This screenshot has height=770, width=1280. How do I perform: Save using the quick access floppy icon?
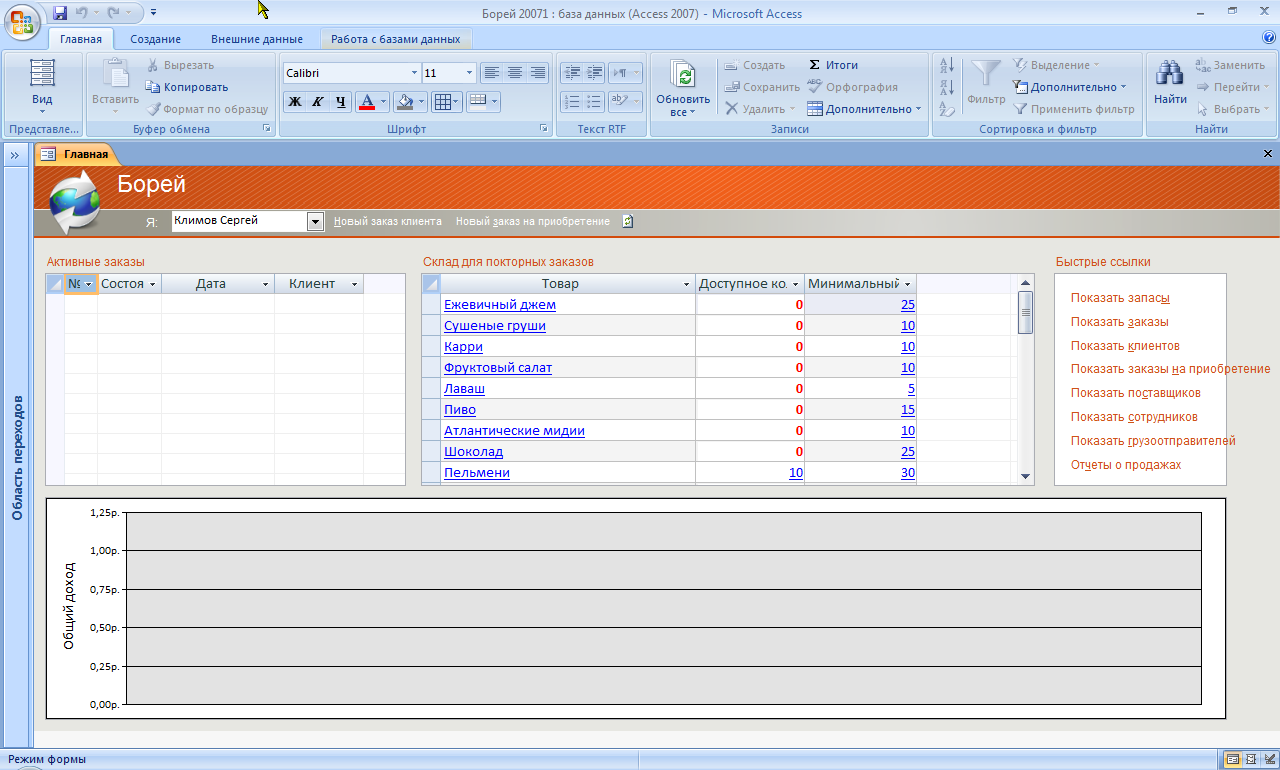coord(60,13)
